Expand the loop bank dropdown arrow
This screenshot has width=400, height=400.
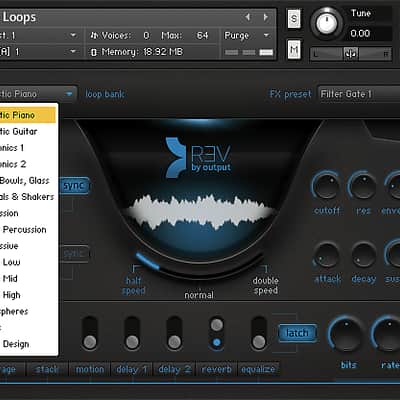click(69, 94)
